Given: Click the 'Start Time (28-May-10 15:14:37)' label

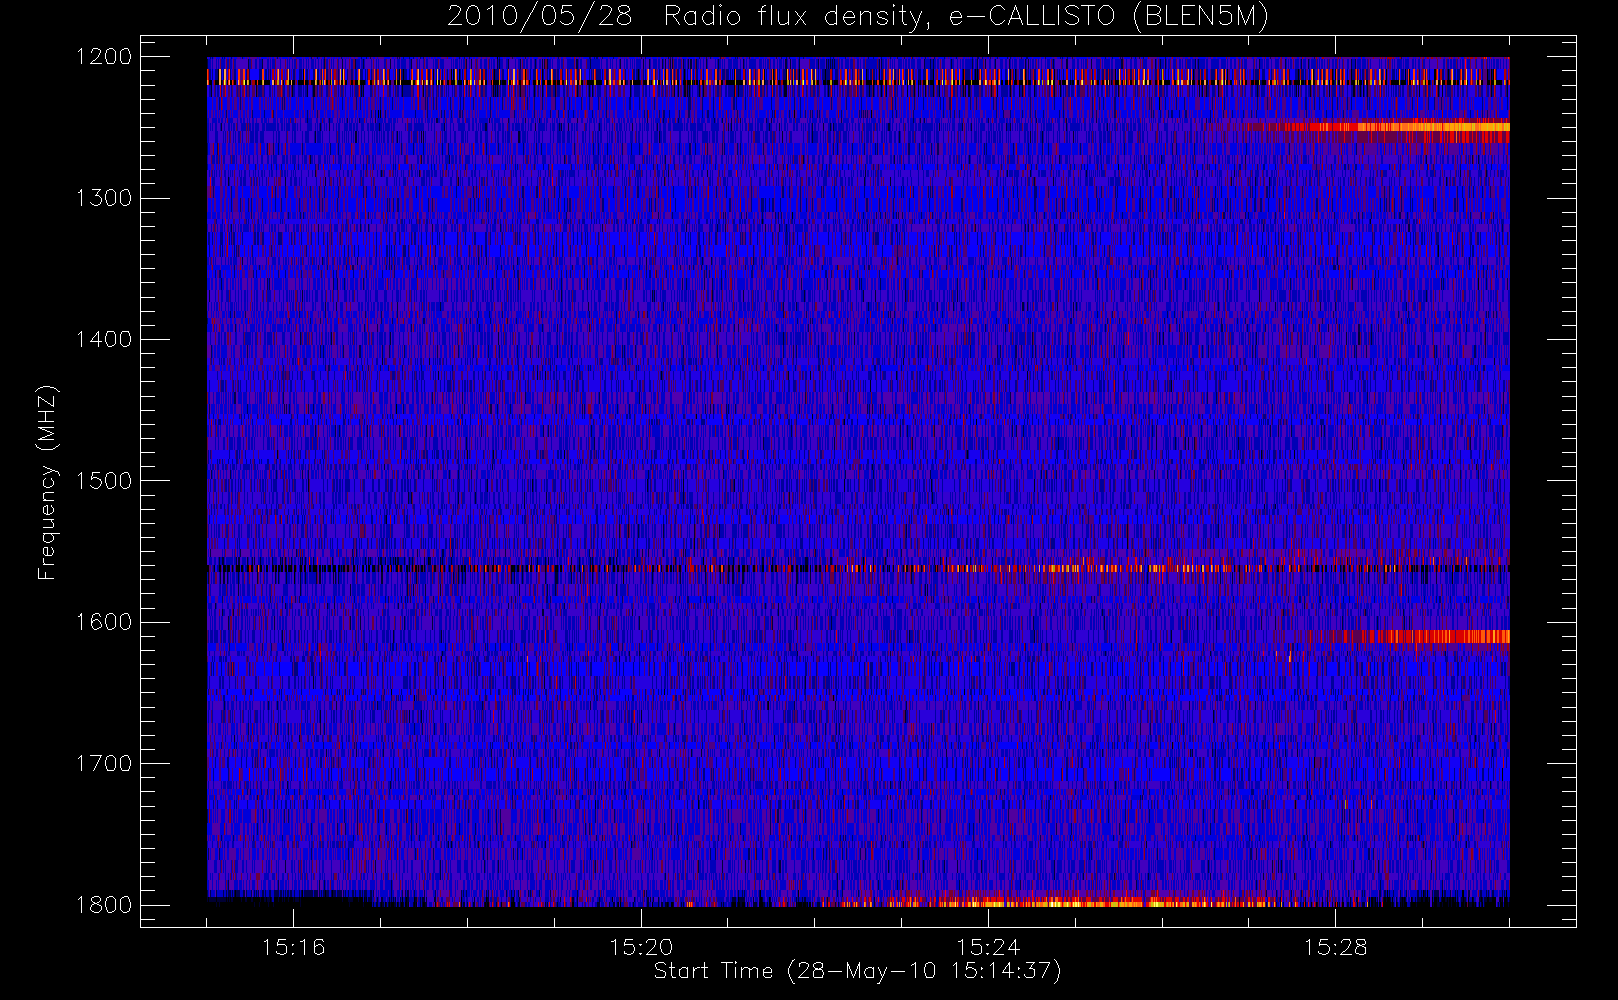Looking at the screenshot, I should point(858,971).
